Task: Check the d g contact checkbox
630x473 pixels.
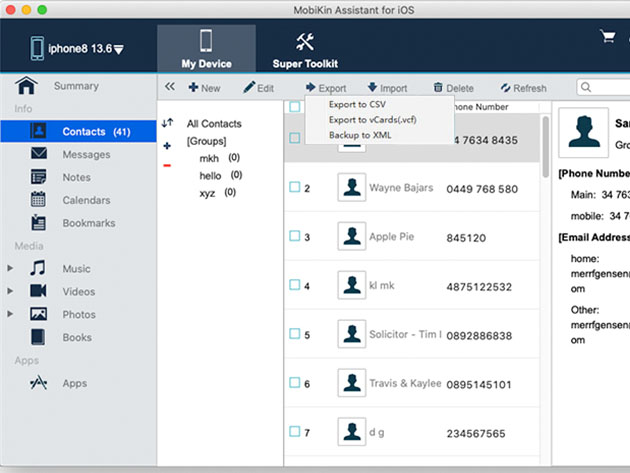Action: 295,432
